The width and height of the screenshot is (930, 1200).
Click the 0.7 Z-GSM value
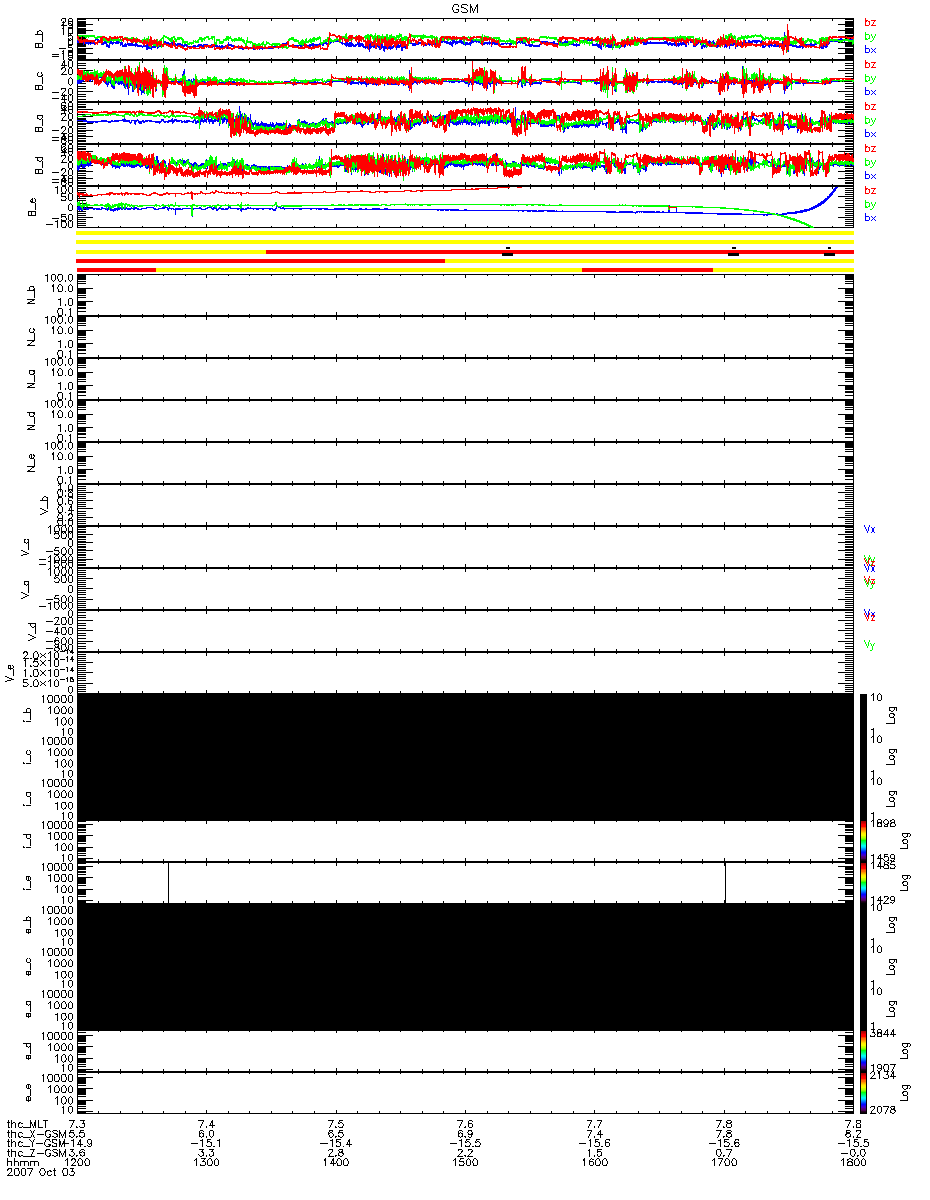[724, 1153]
